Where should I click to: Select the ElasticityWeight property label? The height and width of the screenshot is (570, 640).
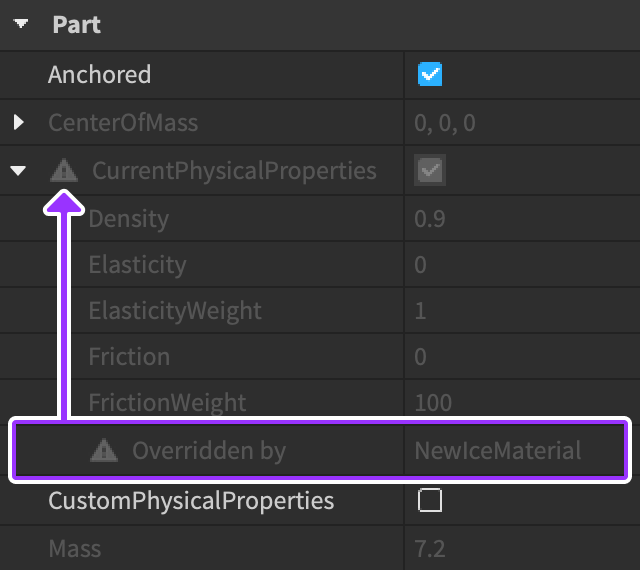point(175,311)
